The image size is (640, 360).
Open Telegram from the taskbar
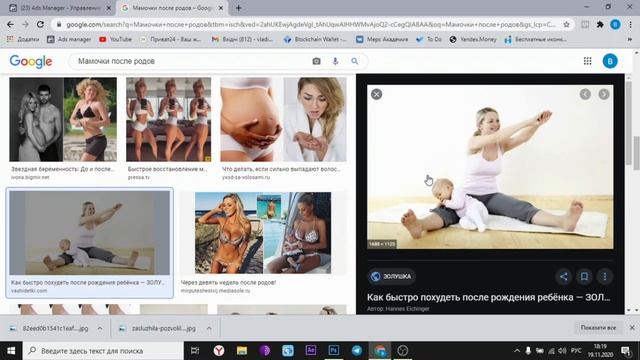pos(357,351)
